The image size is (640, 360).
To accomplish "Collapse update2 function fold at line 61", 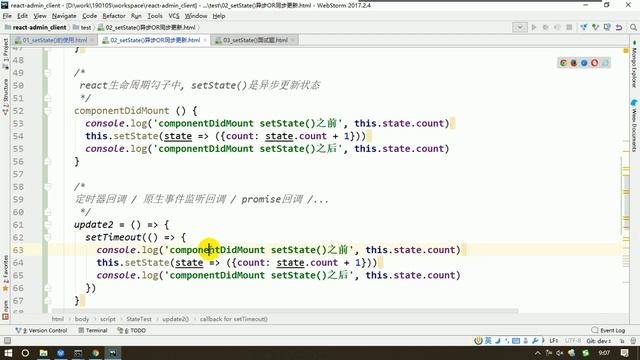I will point(47,224).
